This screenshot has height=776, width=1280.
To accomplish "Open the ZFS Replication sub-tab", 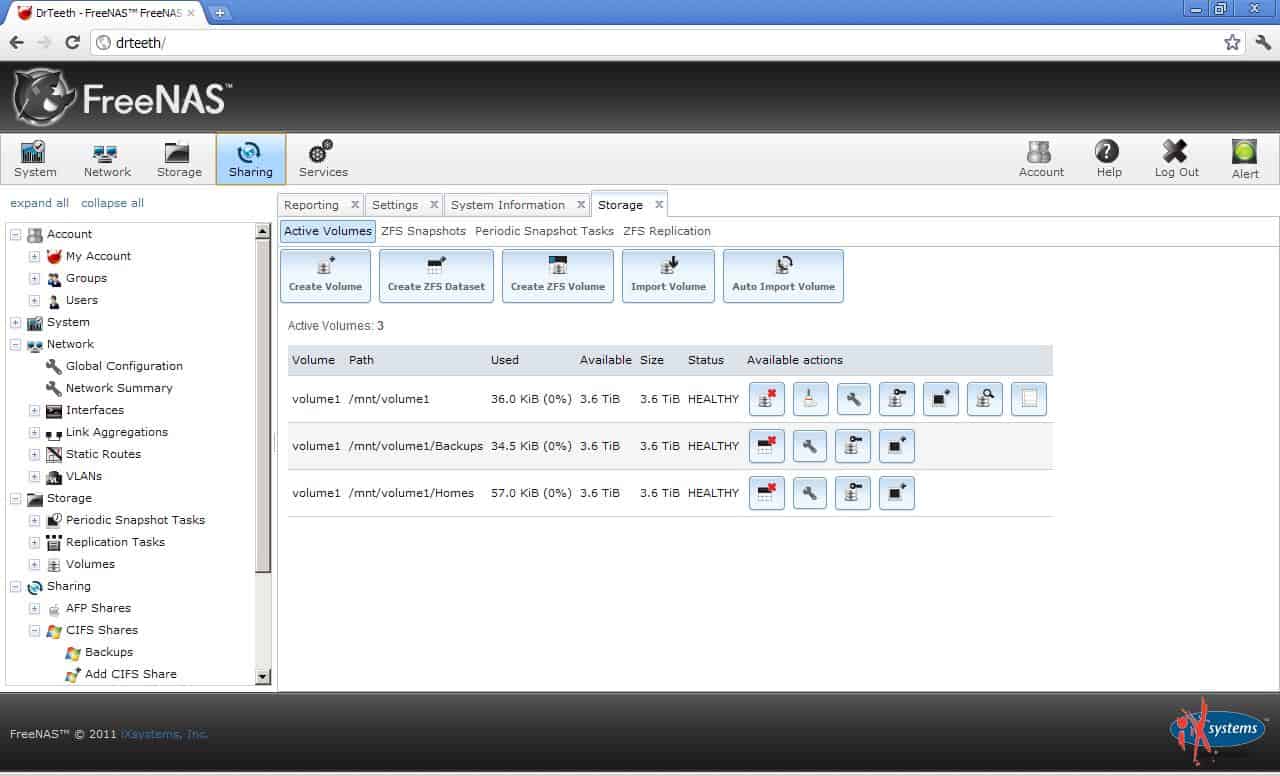I will [x=667, y=231].
